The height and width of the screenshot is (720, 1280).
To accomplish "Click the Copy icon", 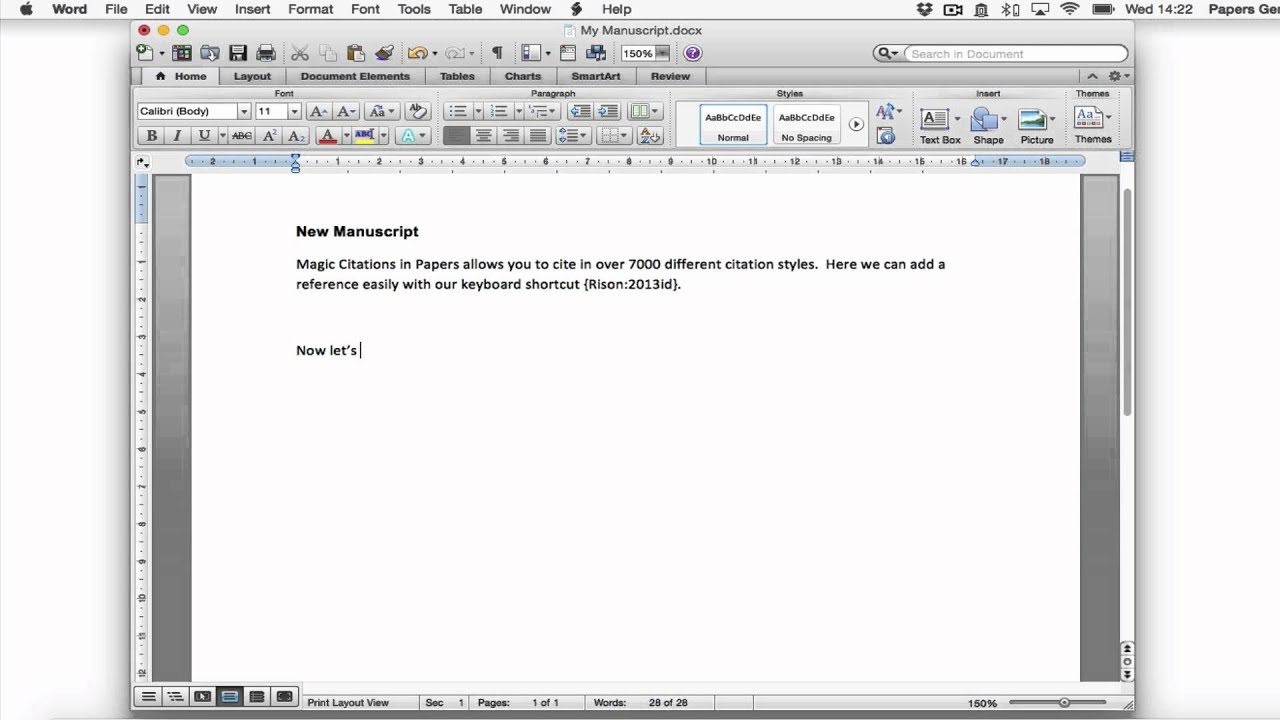I will (x=328, y=53).
